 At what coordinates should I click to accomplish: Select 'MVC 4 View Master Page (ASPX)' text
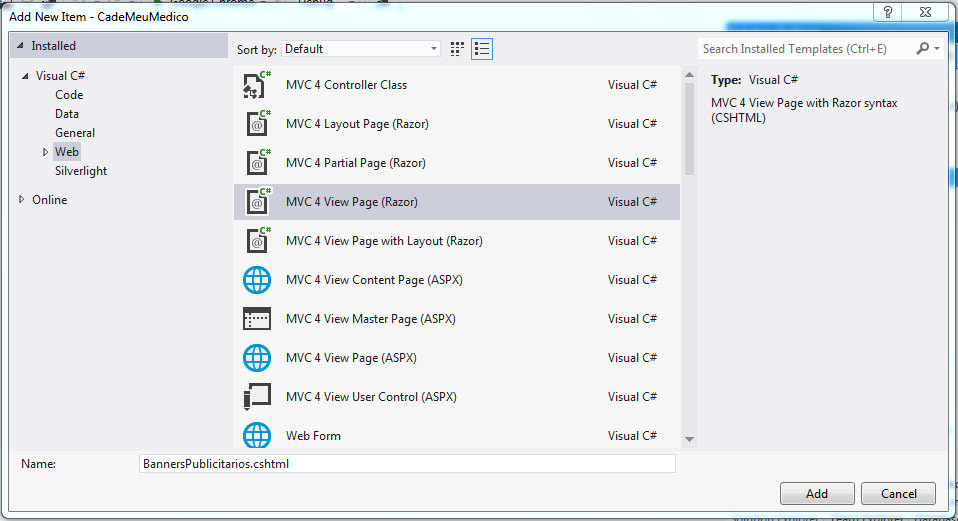(371, 319)
